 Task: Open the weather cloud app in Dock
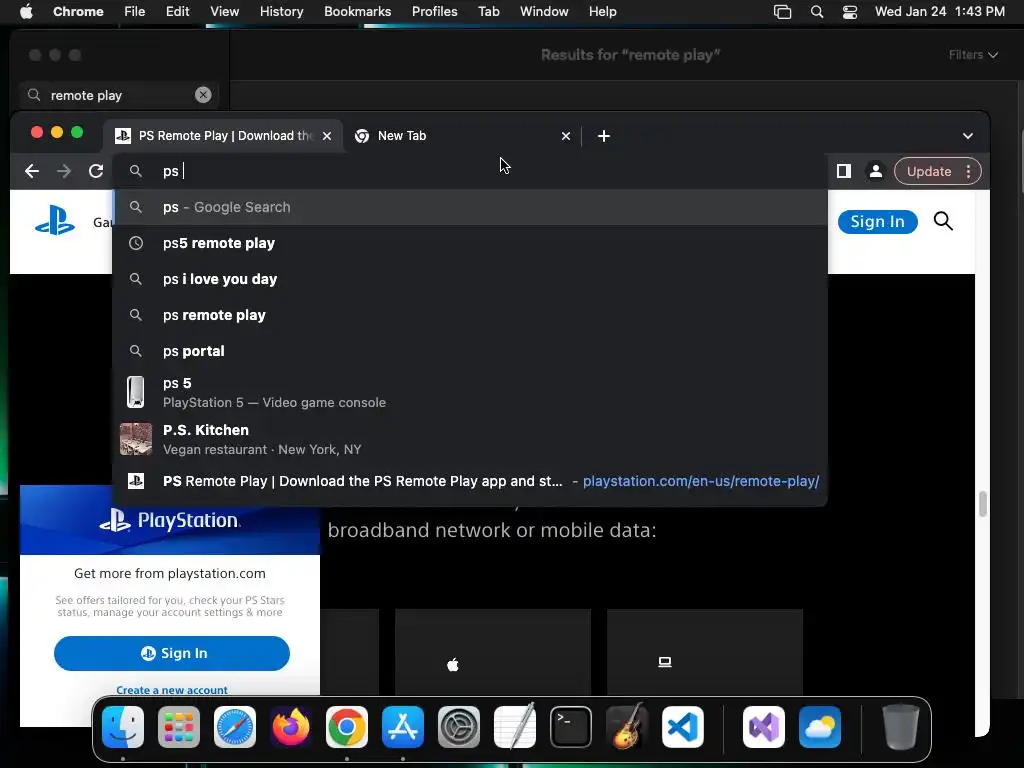(820, 727)
